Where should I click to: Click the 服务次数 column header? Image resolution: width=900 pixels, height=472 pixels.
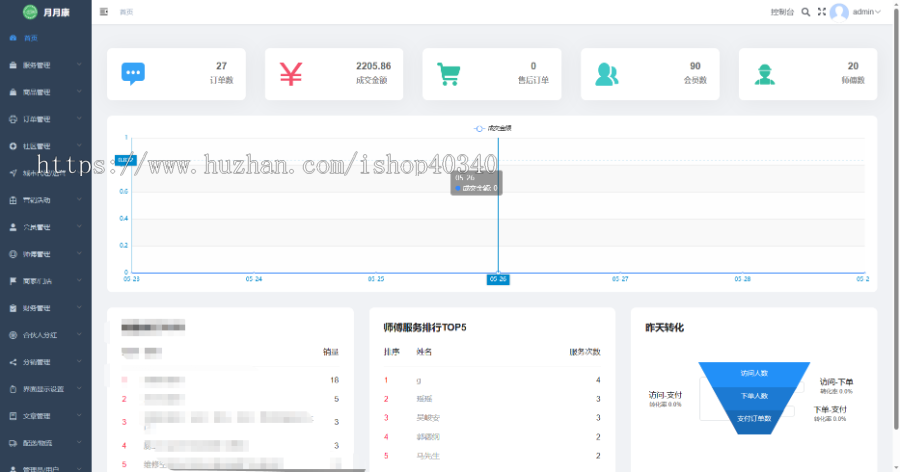(x=585, y=351)
